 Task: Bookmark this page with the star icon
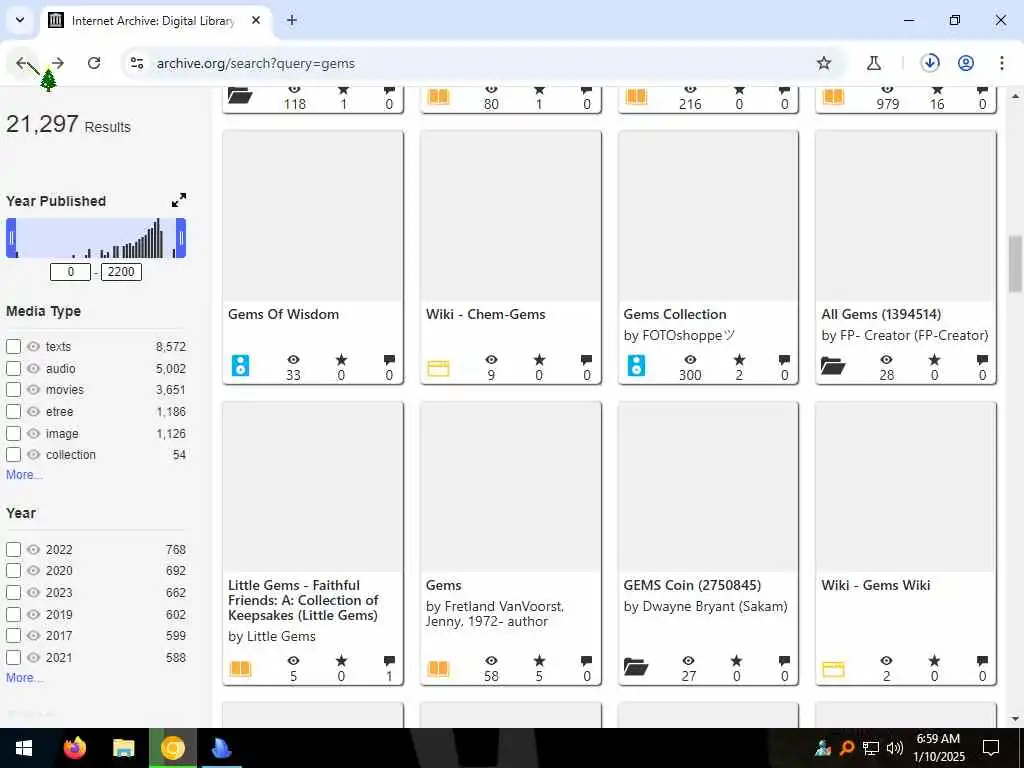824,63
